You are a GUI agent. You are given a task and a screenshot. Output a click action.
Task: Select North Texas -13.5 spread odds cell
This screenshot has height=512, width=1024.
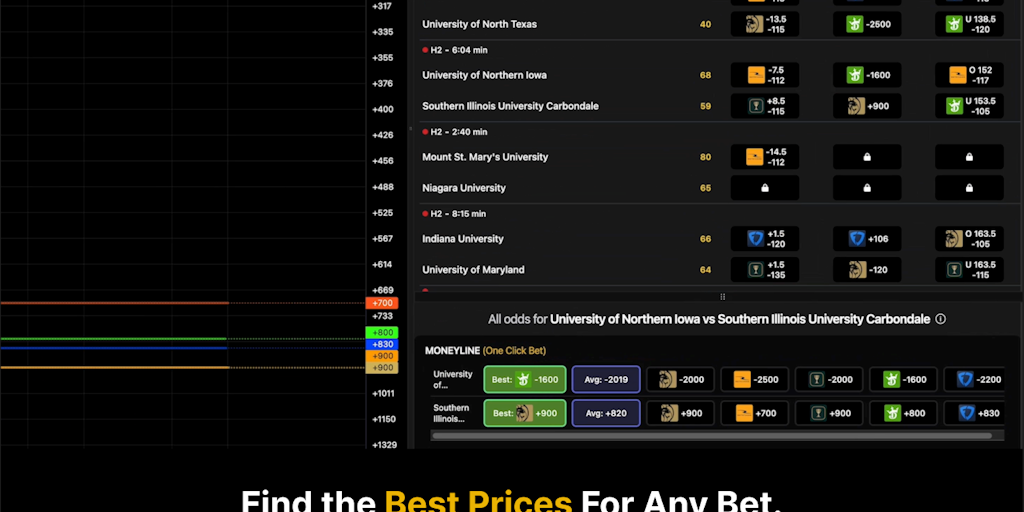(x=765, y=24)
